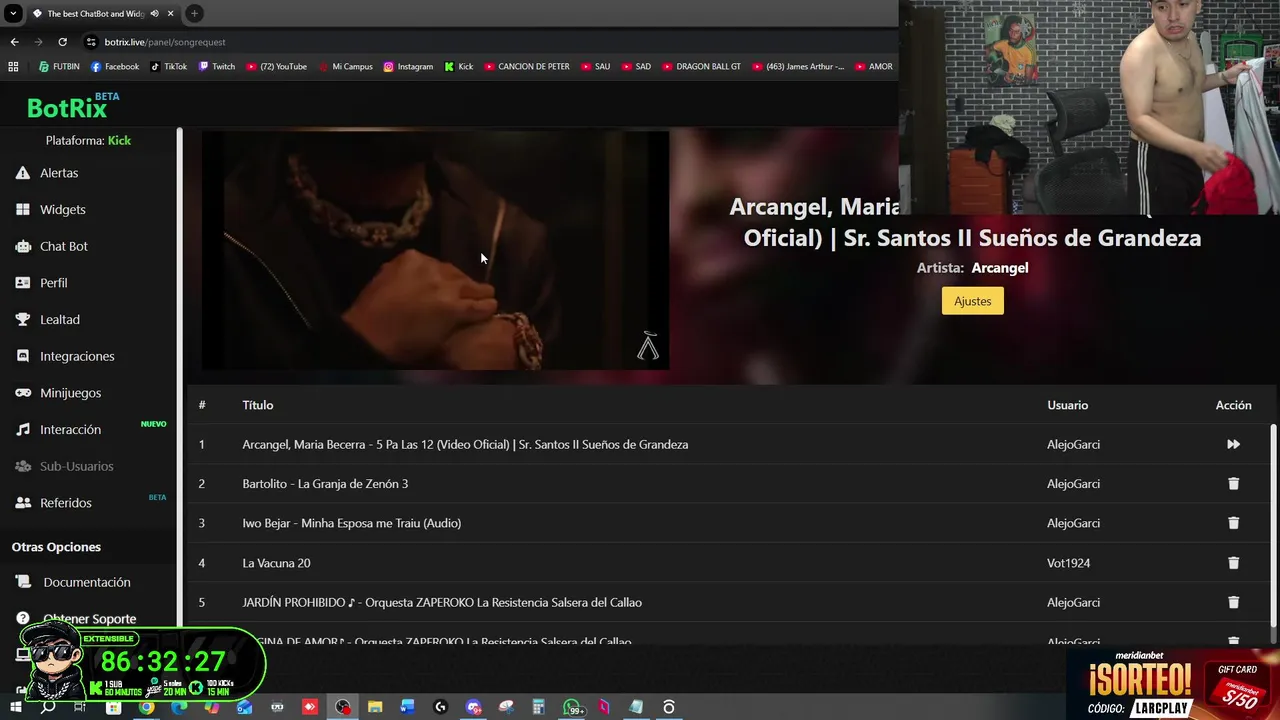Open the James Arthur bookmark

797,67
